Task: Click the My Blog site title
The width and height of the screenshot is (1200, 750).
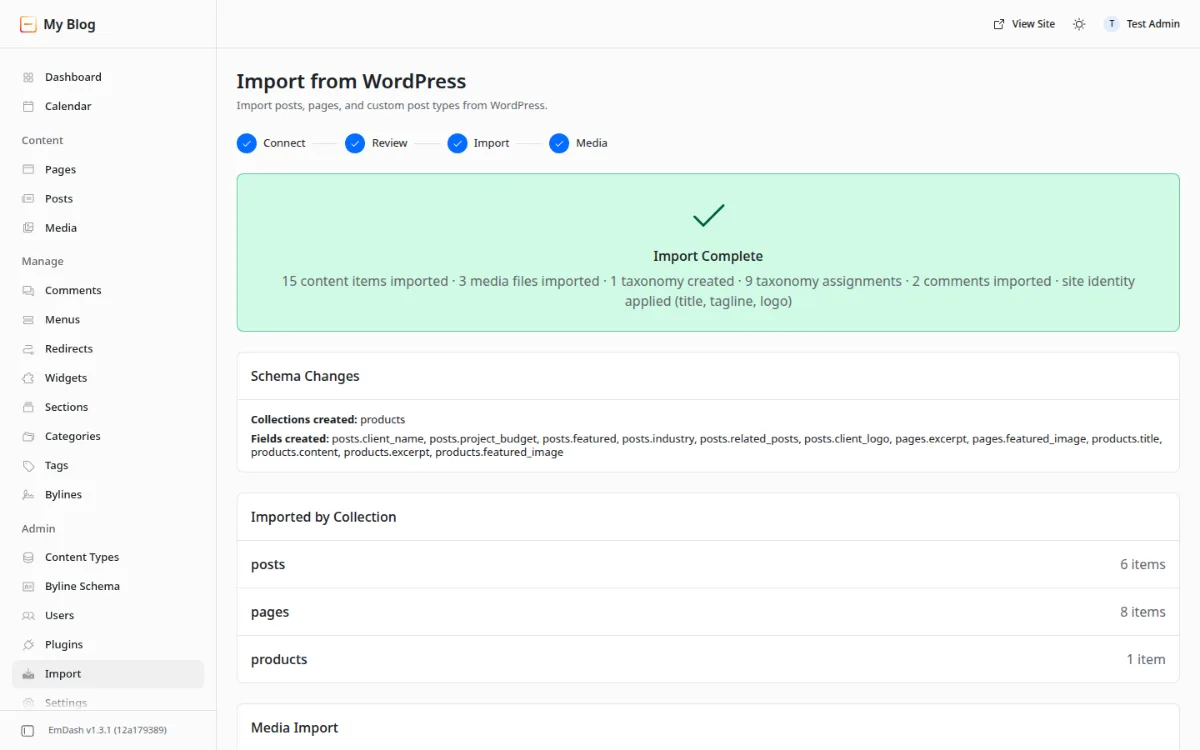Action: 70,24
